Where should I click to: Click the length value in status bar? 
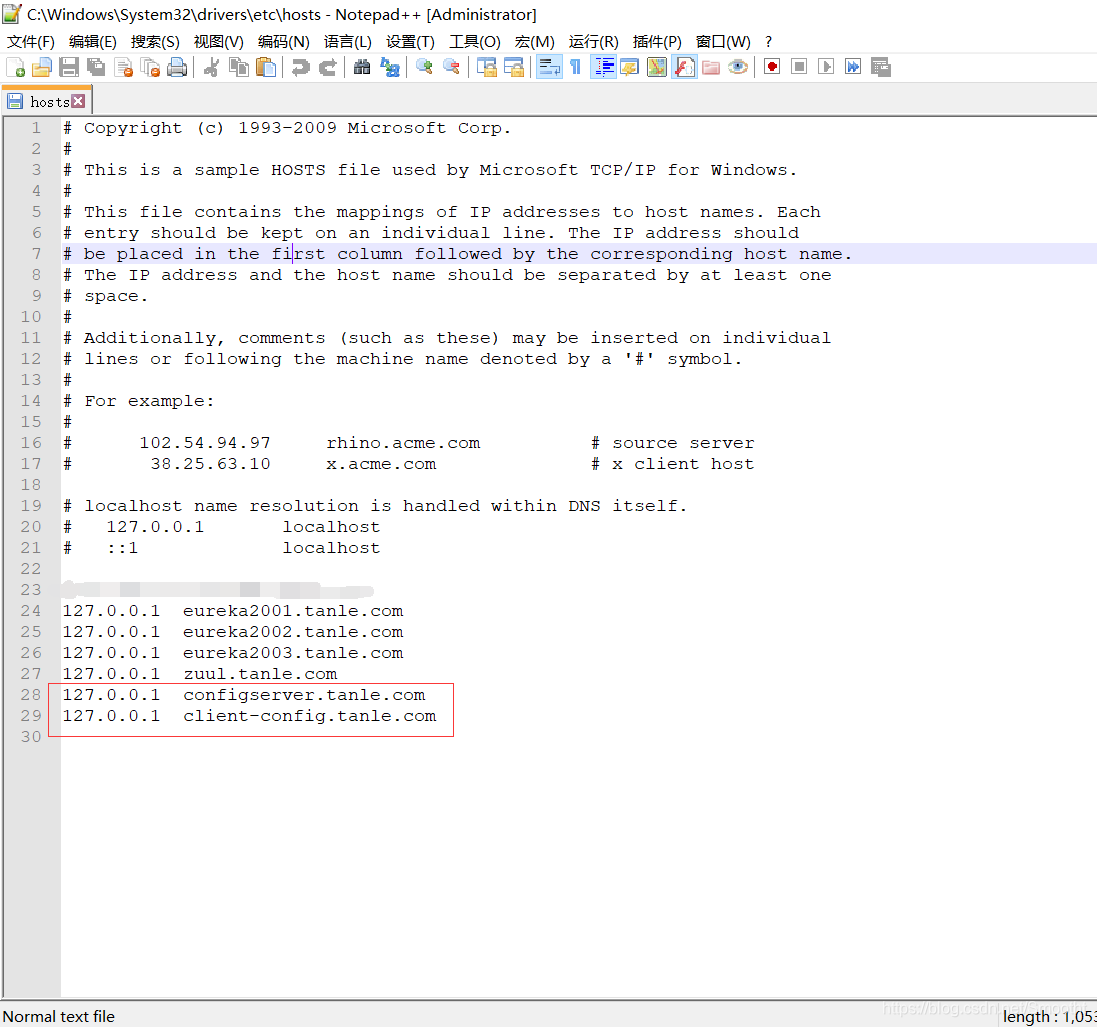coord(1049,1017)
